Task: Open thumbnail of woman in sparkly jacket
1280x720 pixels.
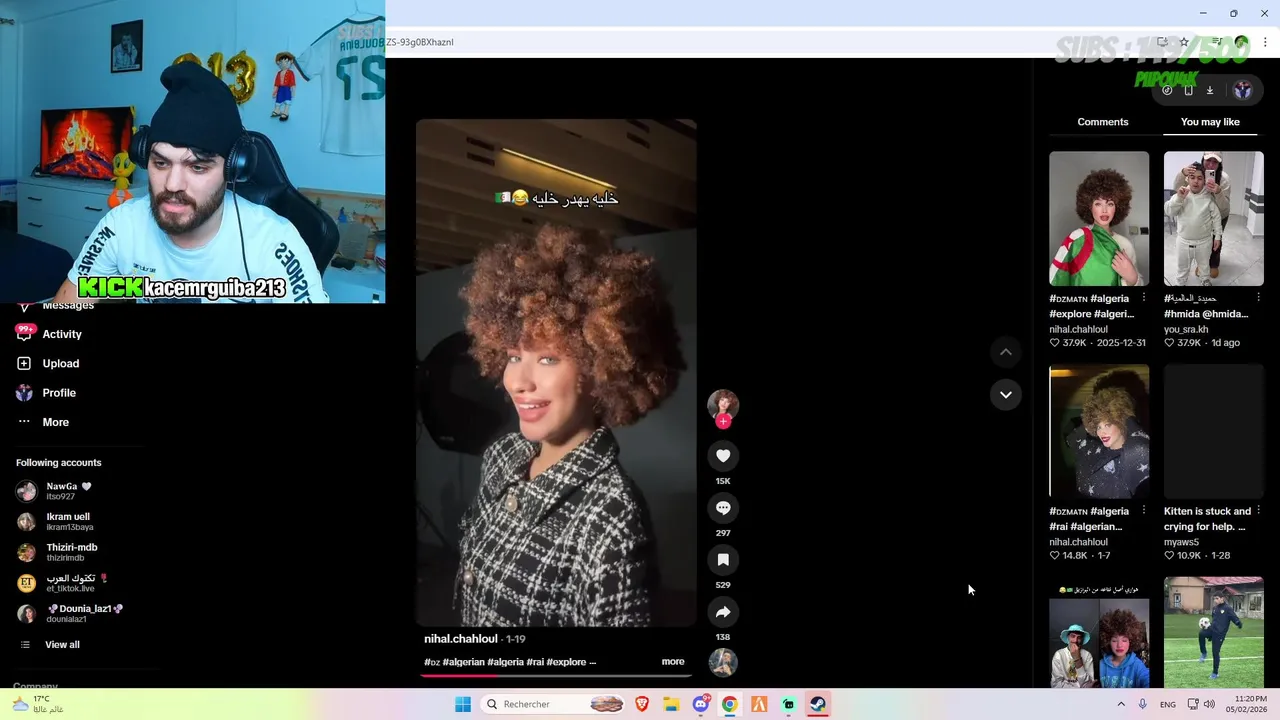Action: tap(1099, 431)
